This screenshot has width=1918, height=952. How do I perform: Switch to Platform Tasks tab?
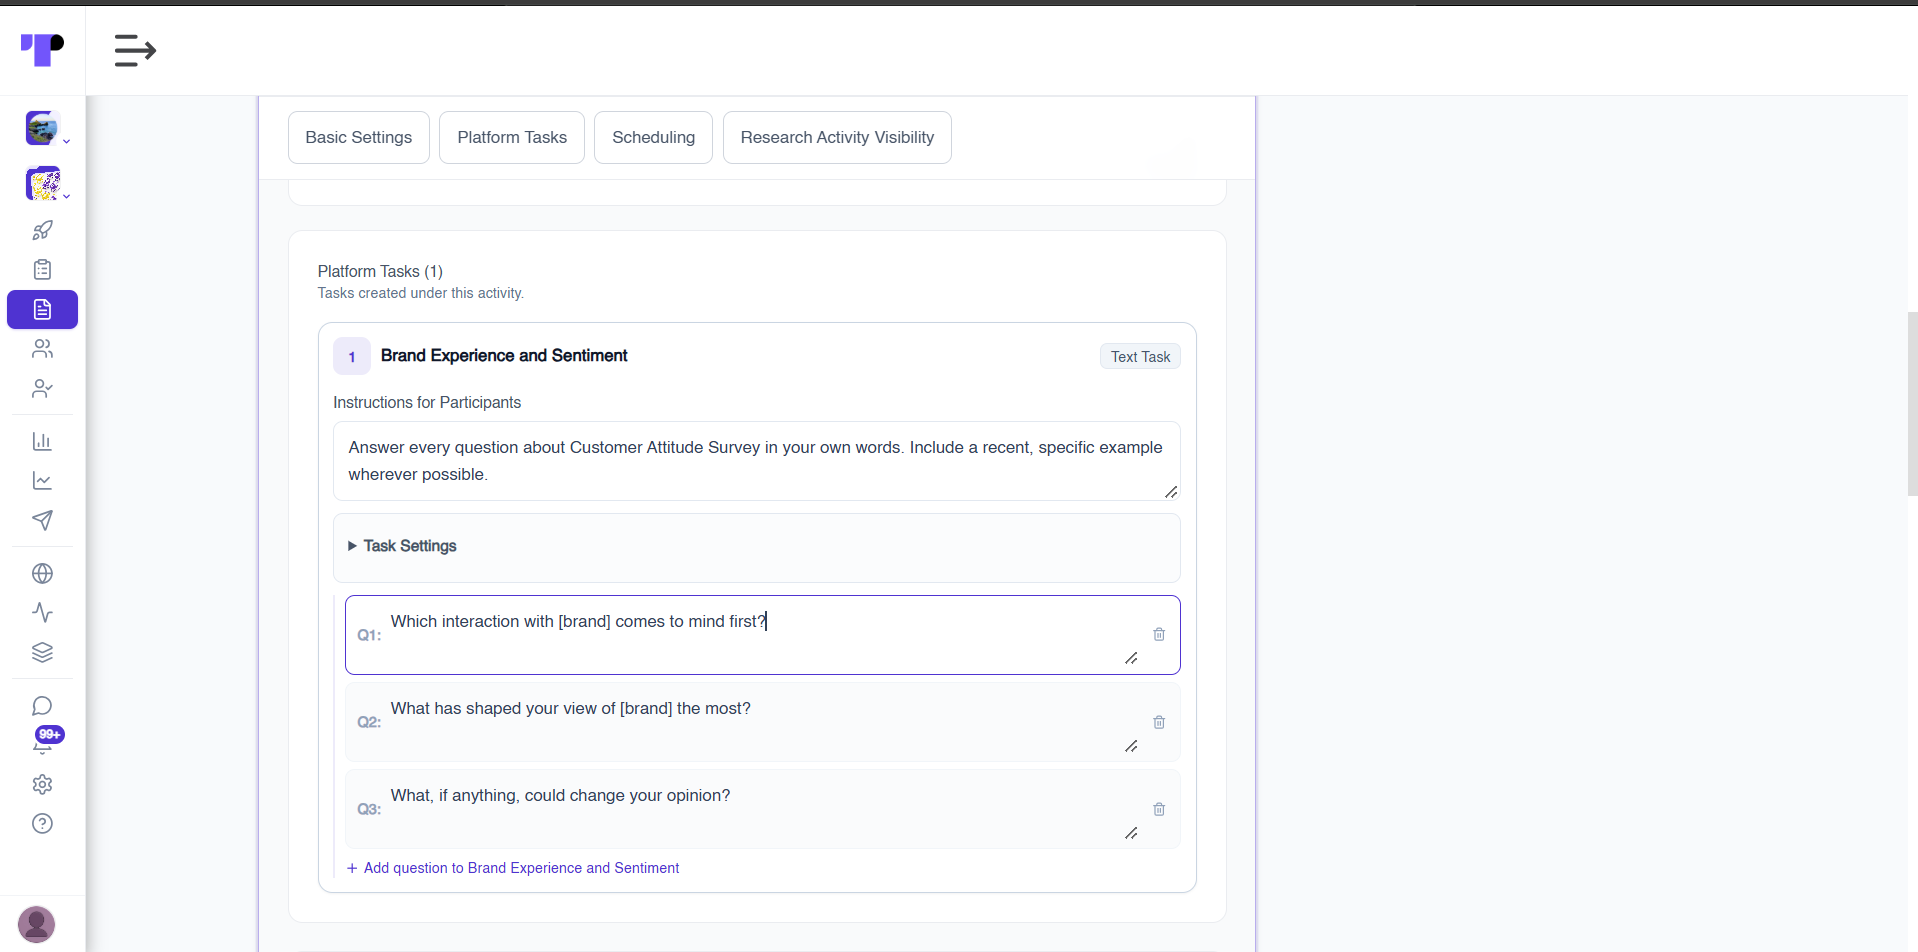pos(512,137)
